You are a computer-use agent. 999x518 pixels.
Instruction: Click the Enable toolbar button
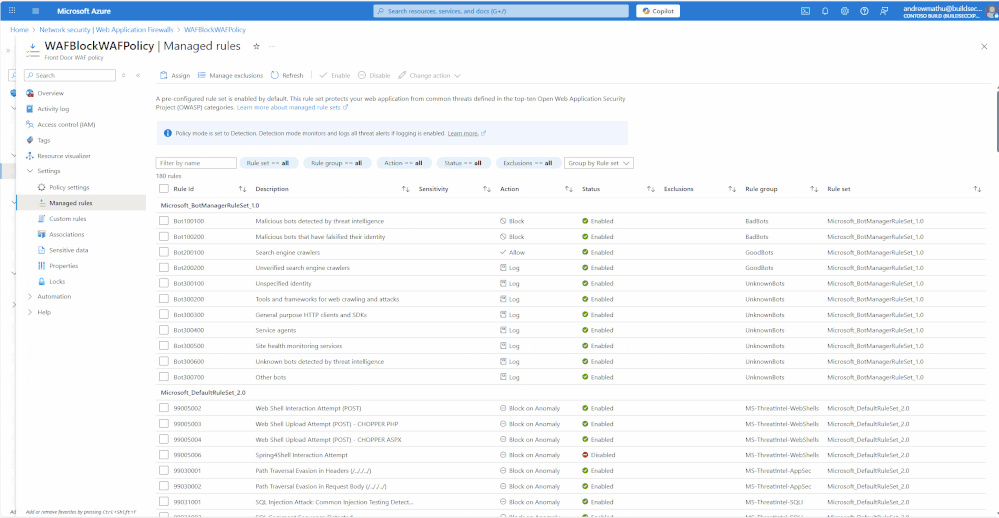[335, 75]
